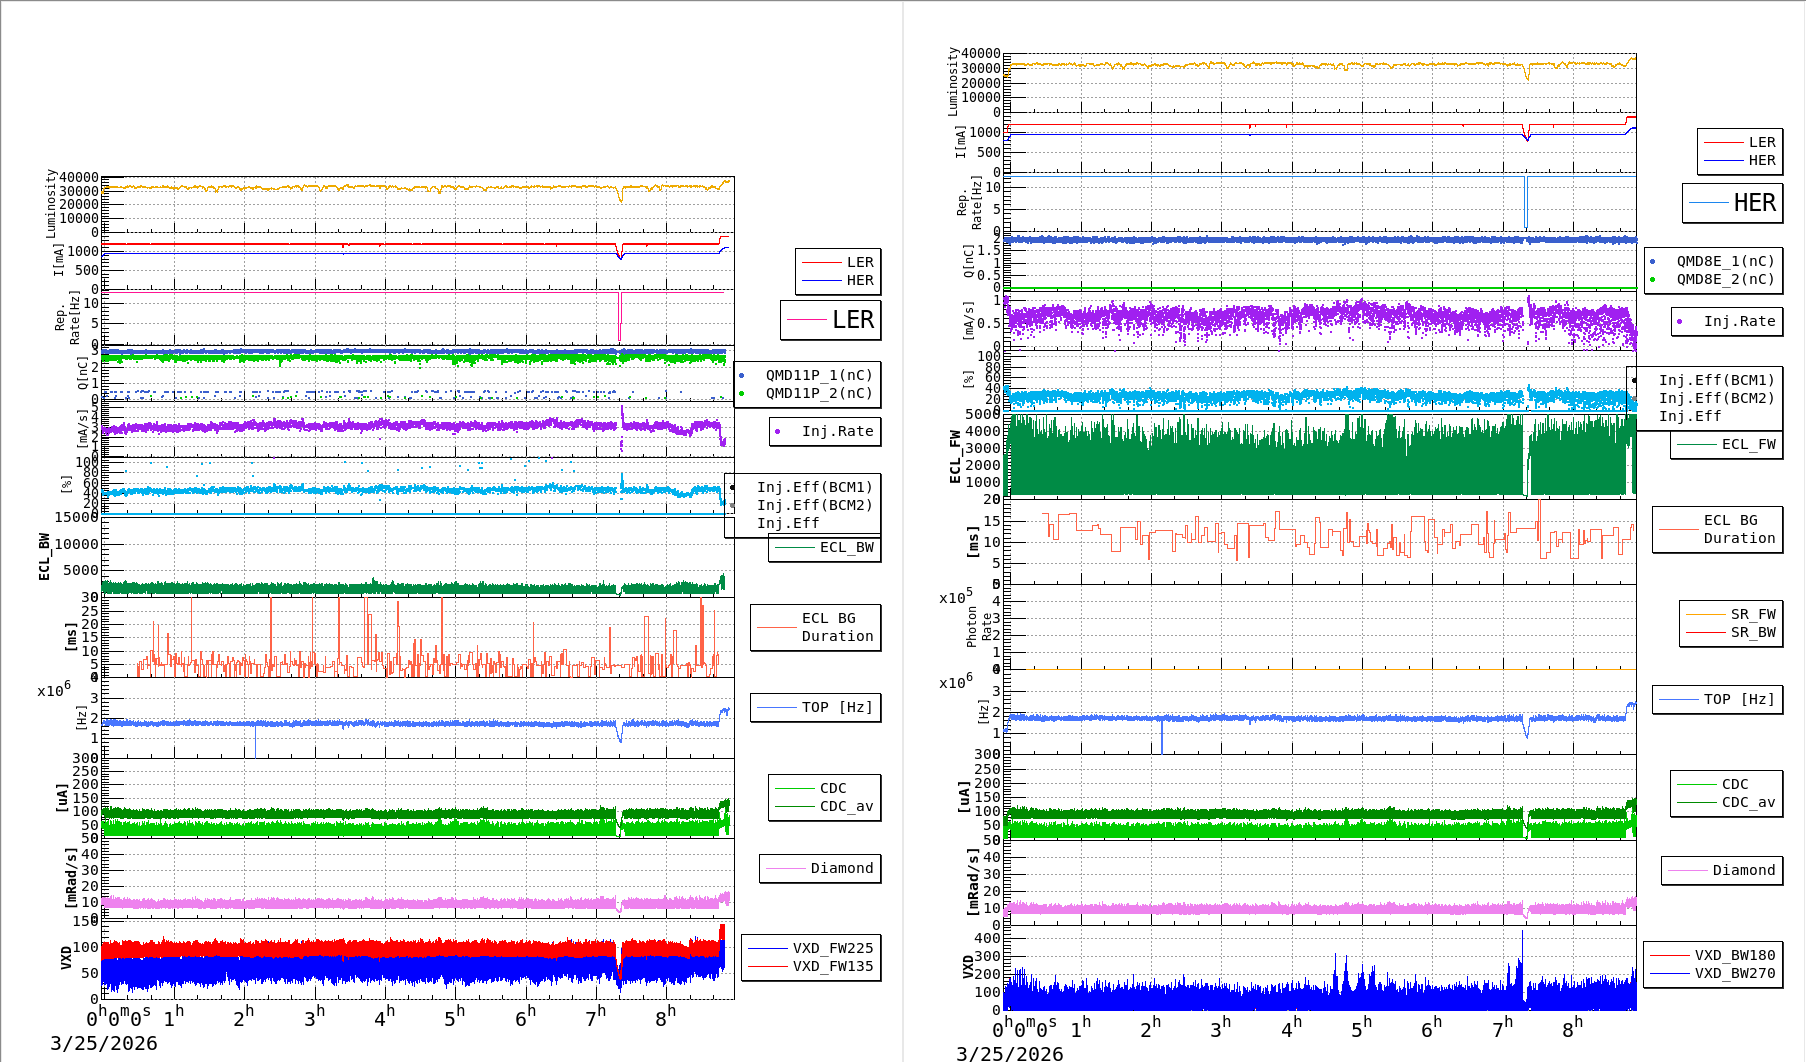Select the SR_BW legend entry

point(1753,632)
